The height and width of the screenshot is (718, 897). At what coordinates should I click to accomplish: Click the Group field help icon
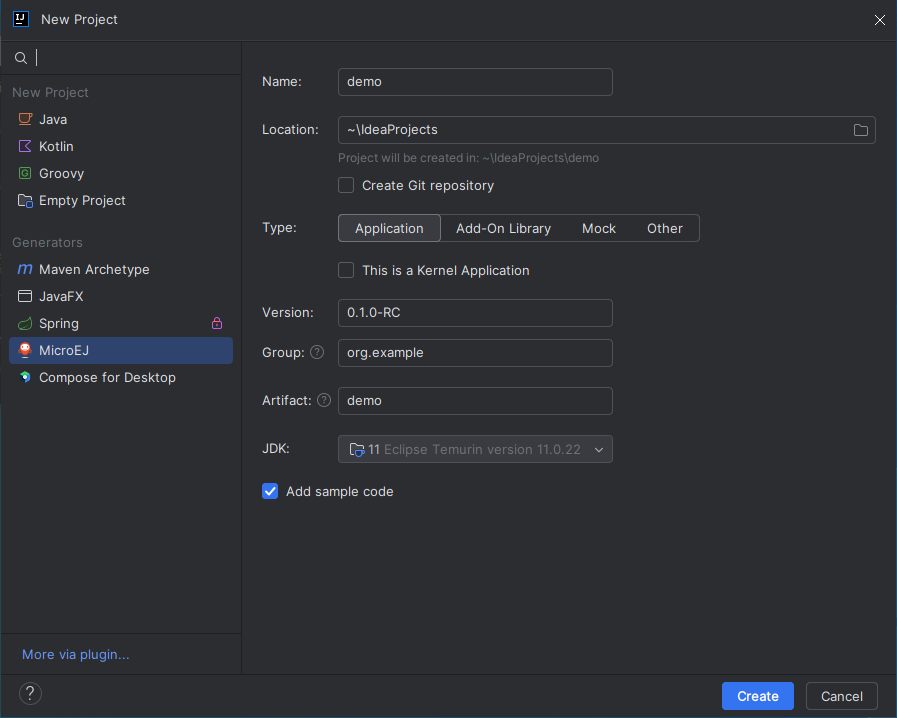coord(317,353)
